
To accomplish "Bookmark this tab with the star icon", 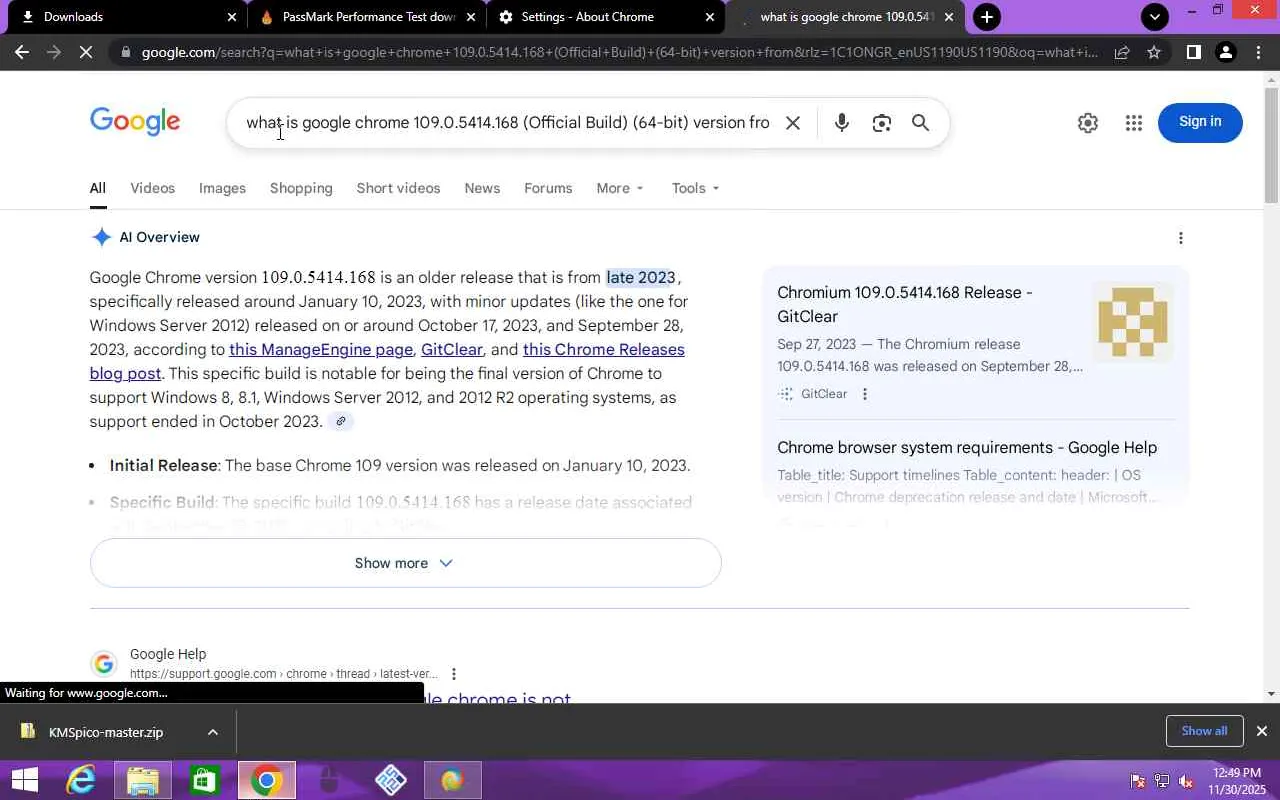I will 1154,52.
